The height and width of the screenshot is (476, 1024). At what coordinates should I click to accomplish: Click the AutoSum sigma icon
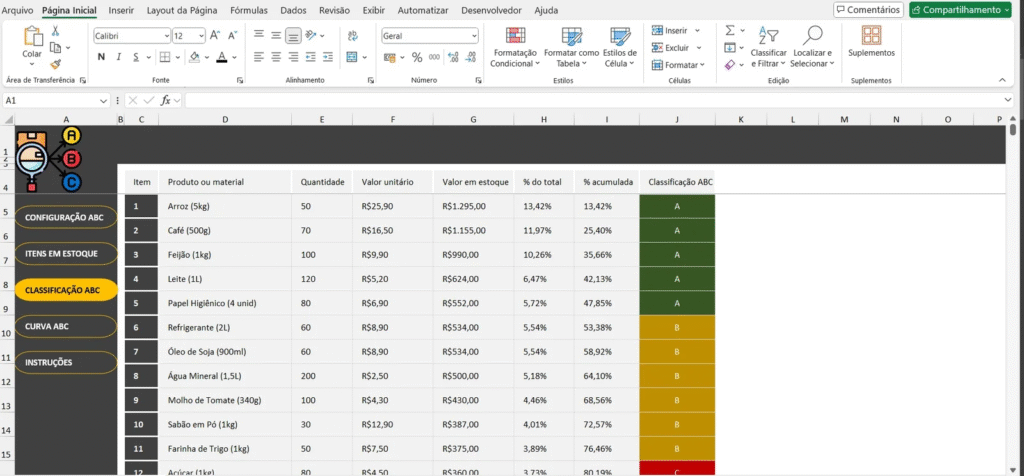pyautogui.click(x=730, y=31)
